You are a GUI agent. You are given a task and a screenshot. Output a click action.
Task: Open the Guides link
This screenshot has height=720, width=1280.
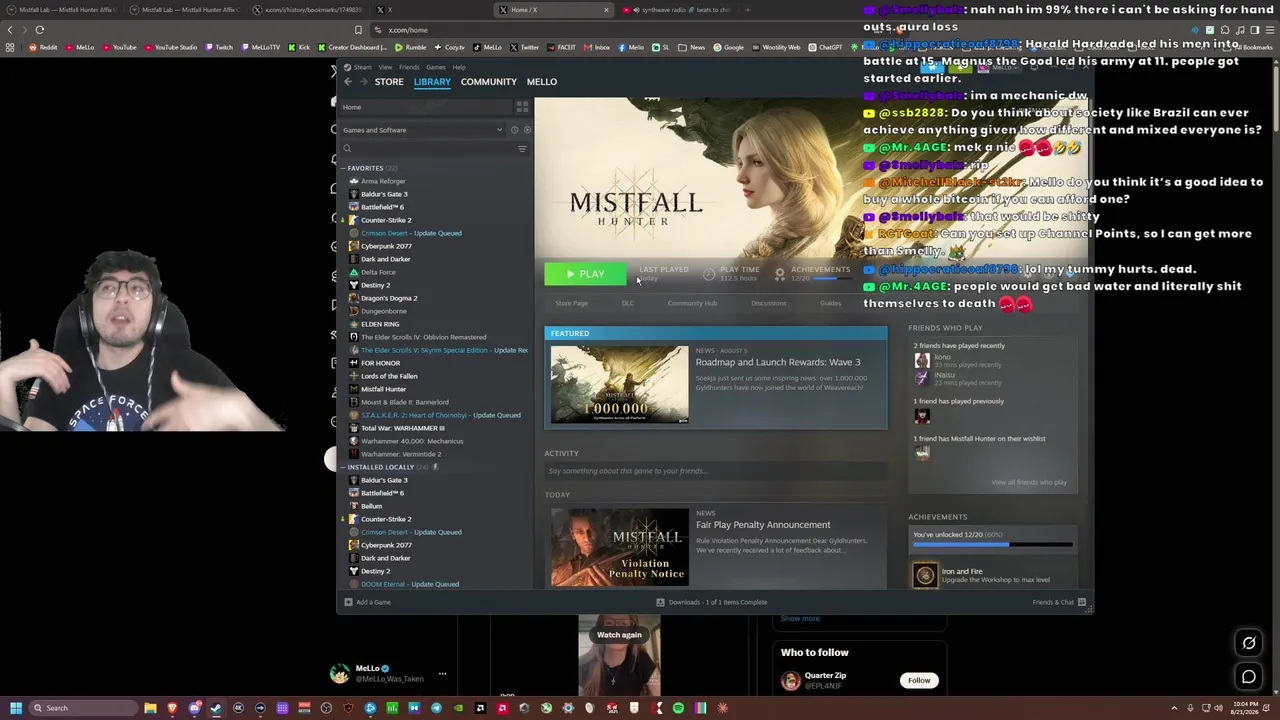830,303
